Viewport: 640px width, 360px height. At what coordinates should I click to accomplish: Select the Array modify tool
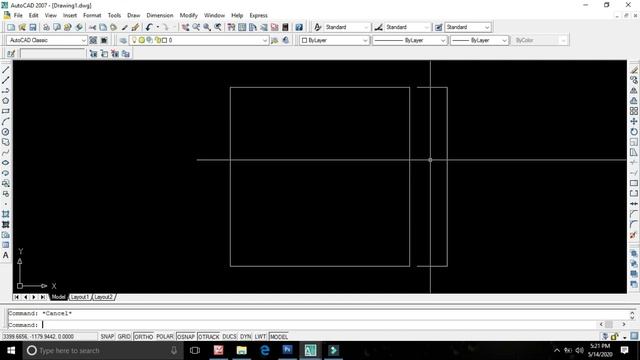click(x=634, y=111)
